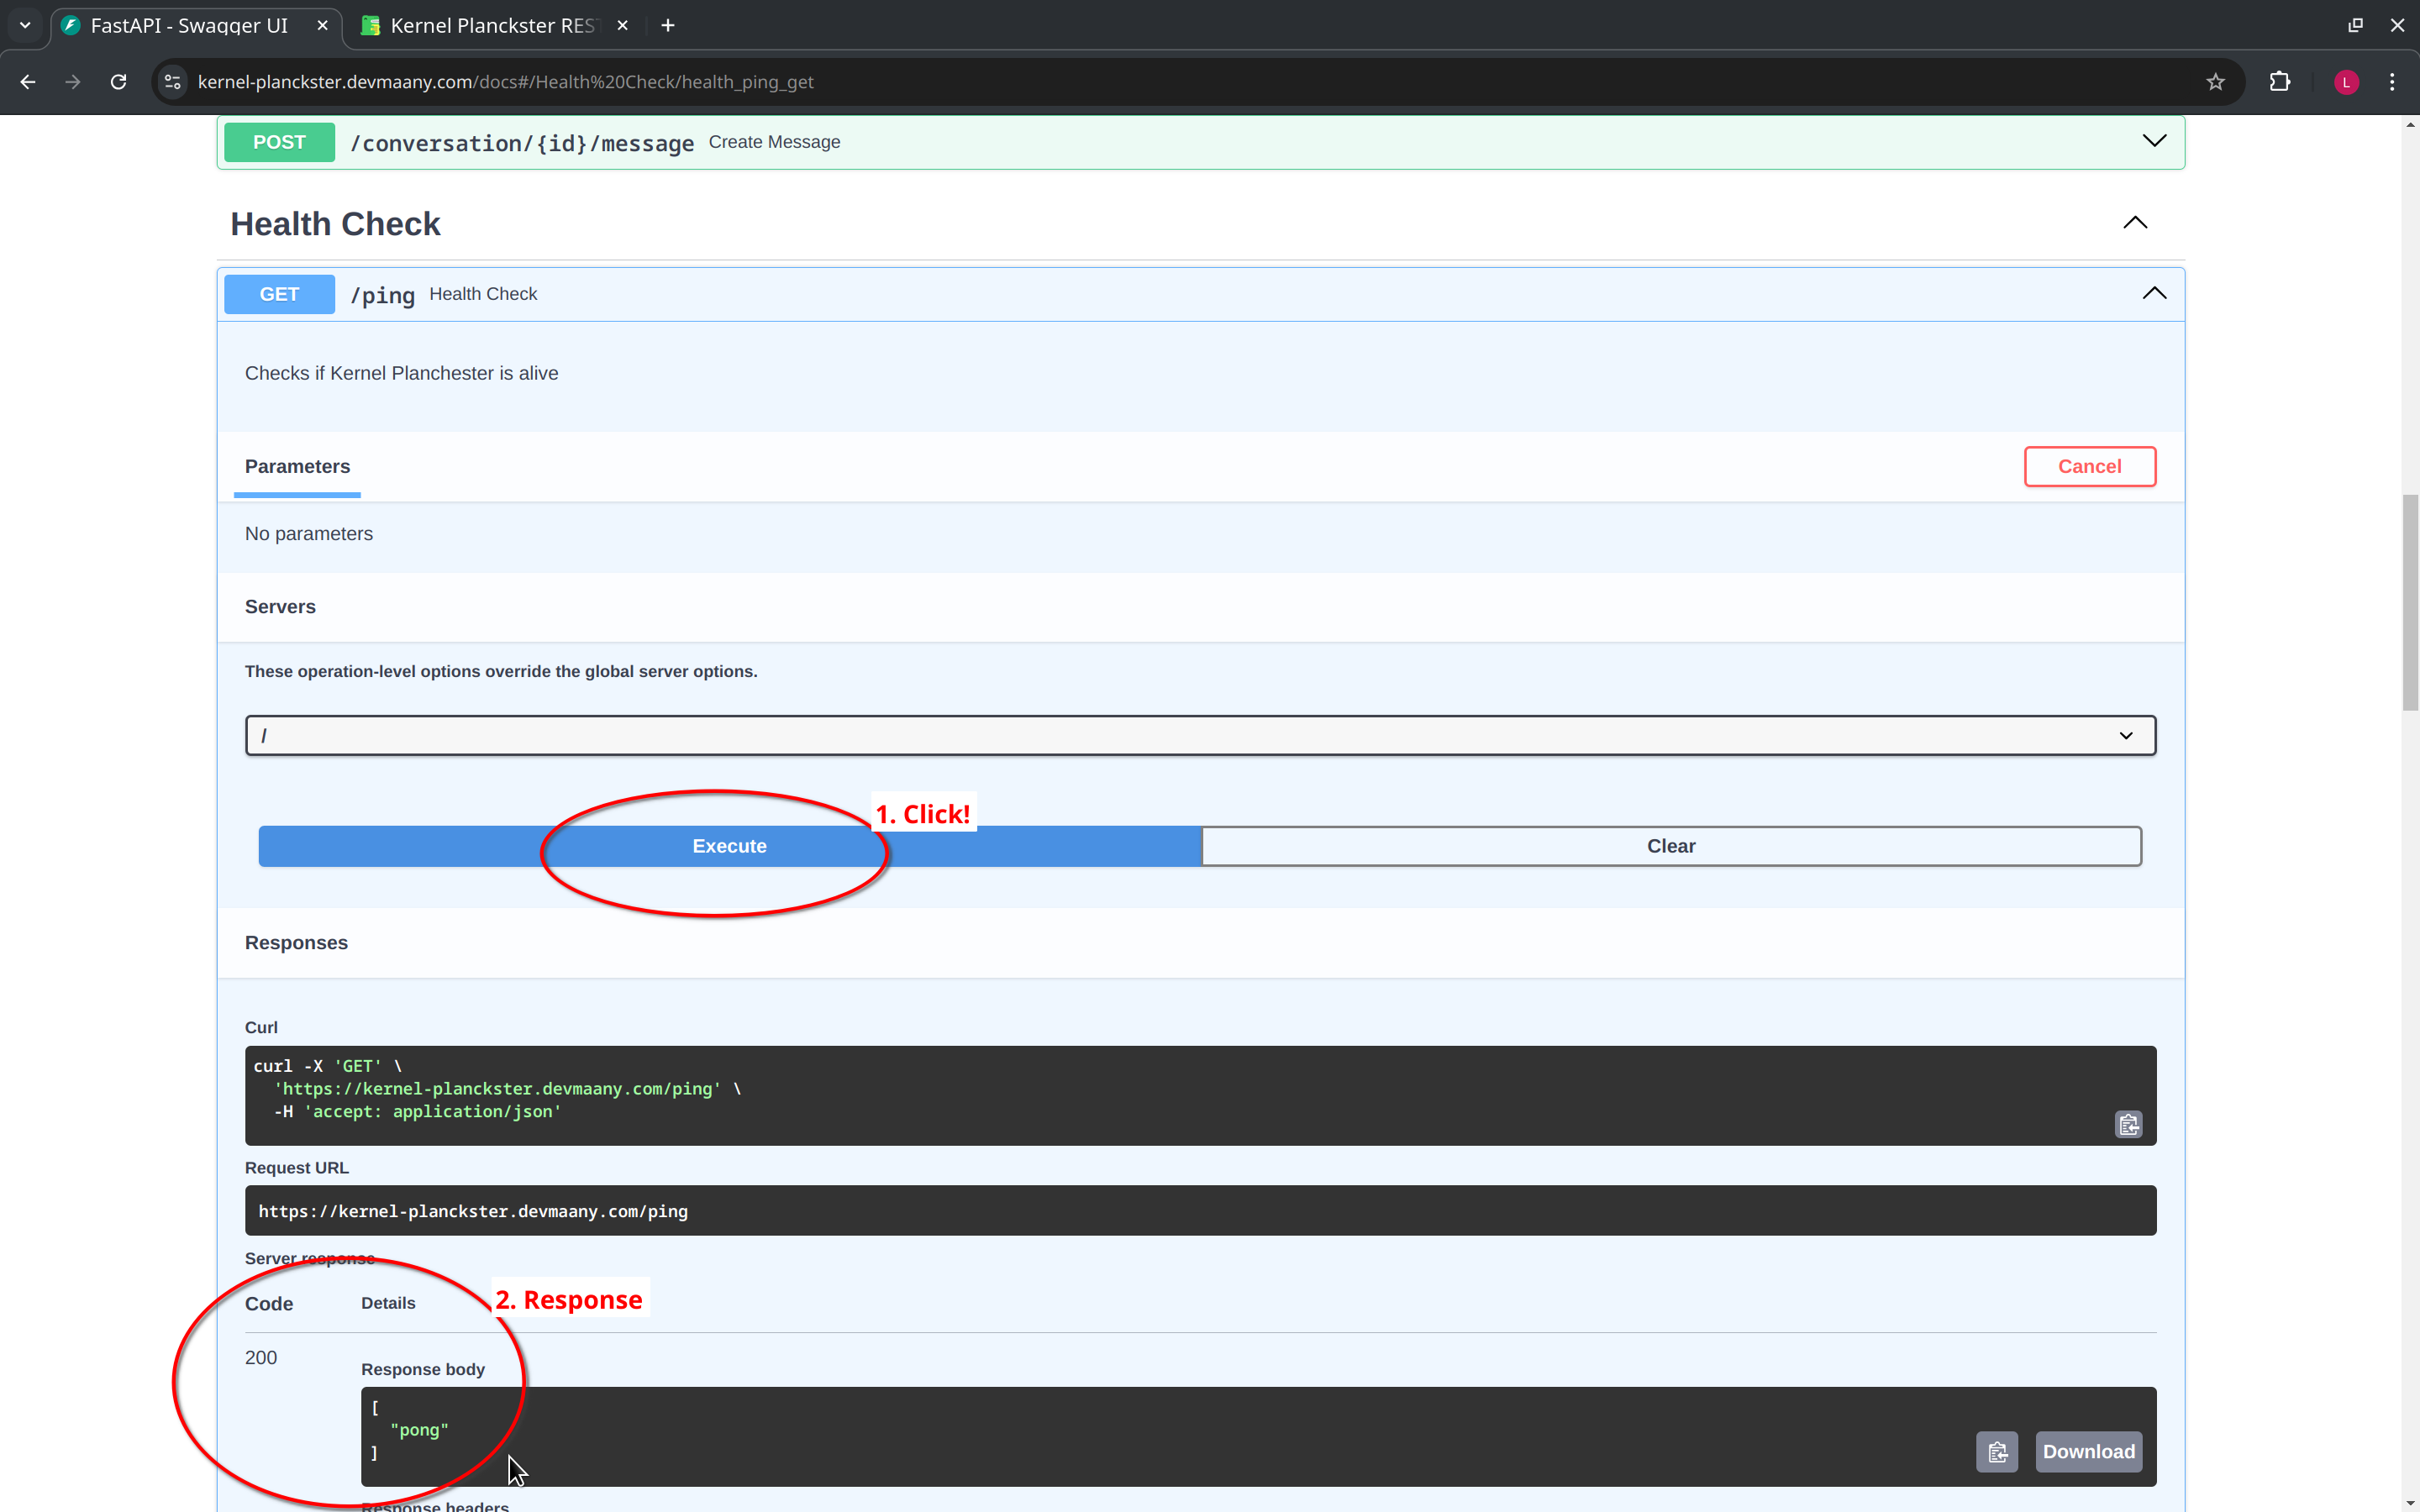Collapse the GET /ping Health Check section
Screen dimensions: 2420x1512
(x=2155, y=292)
